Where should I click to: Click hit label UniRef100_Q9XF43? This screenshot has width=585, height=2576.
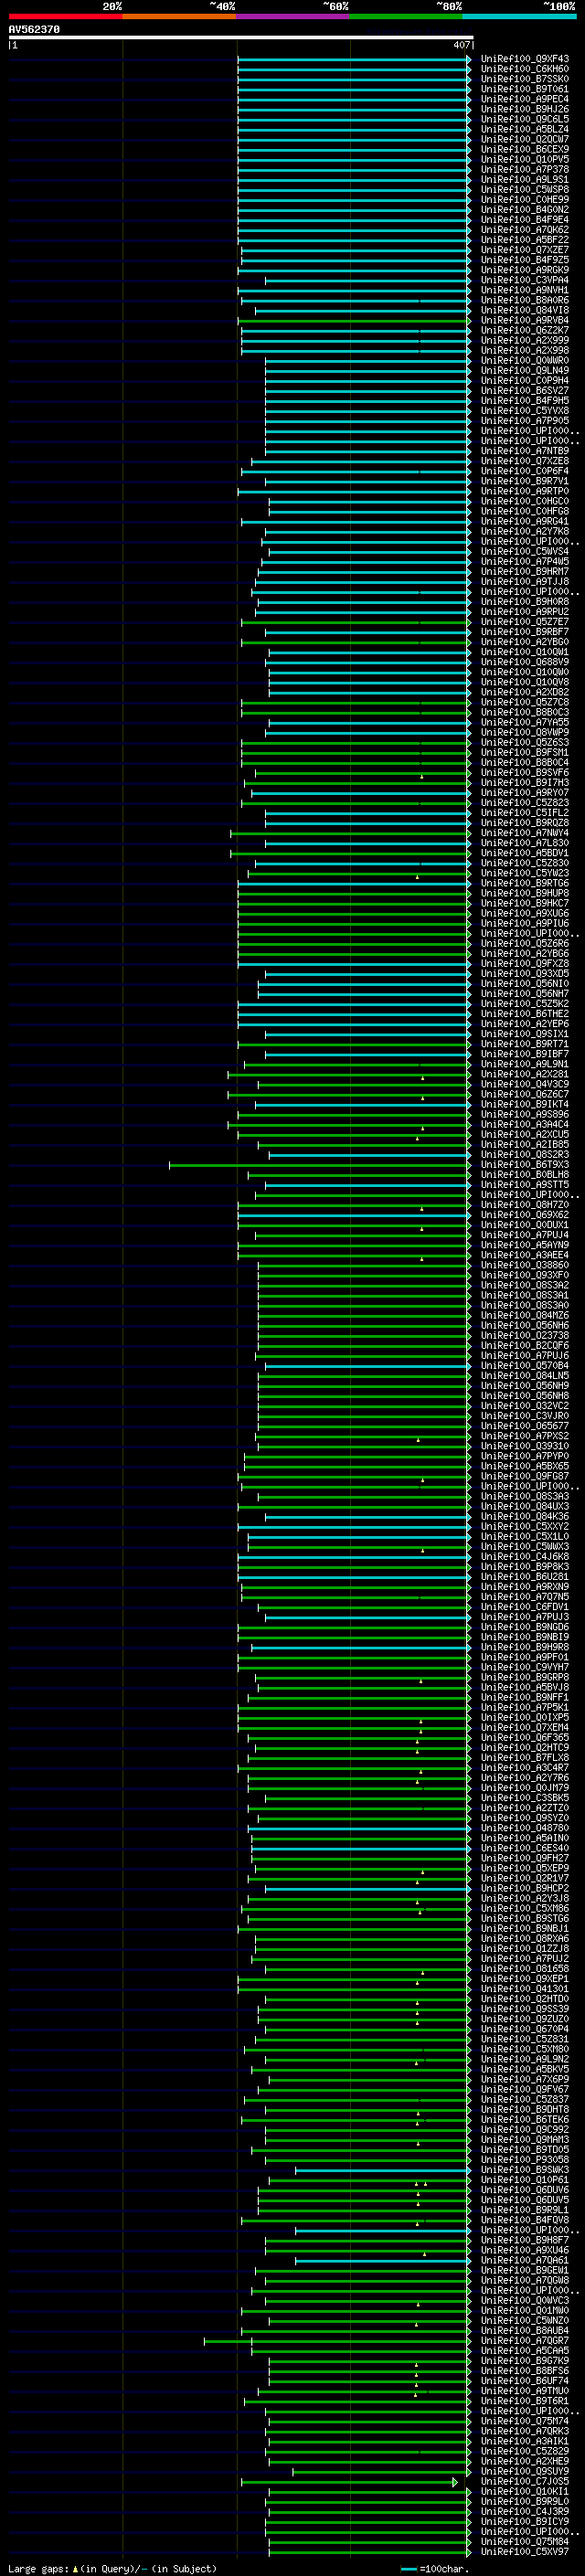click(x=525, y=59)
